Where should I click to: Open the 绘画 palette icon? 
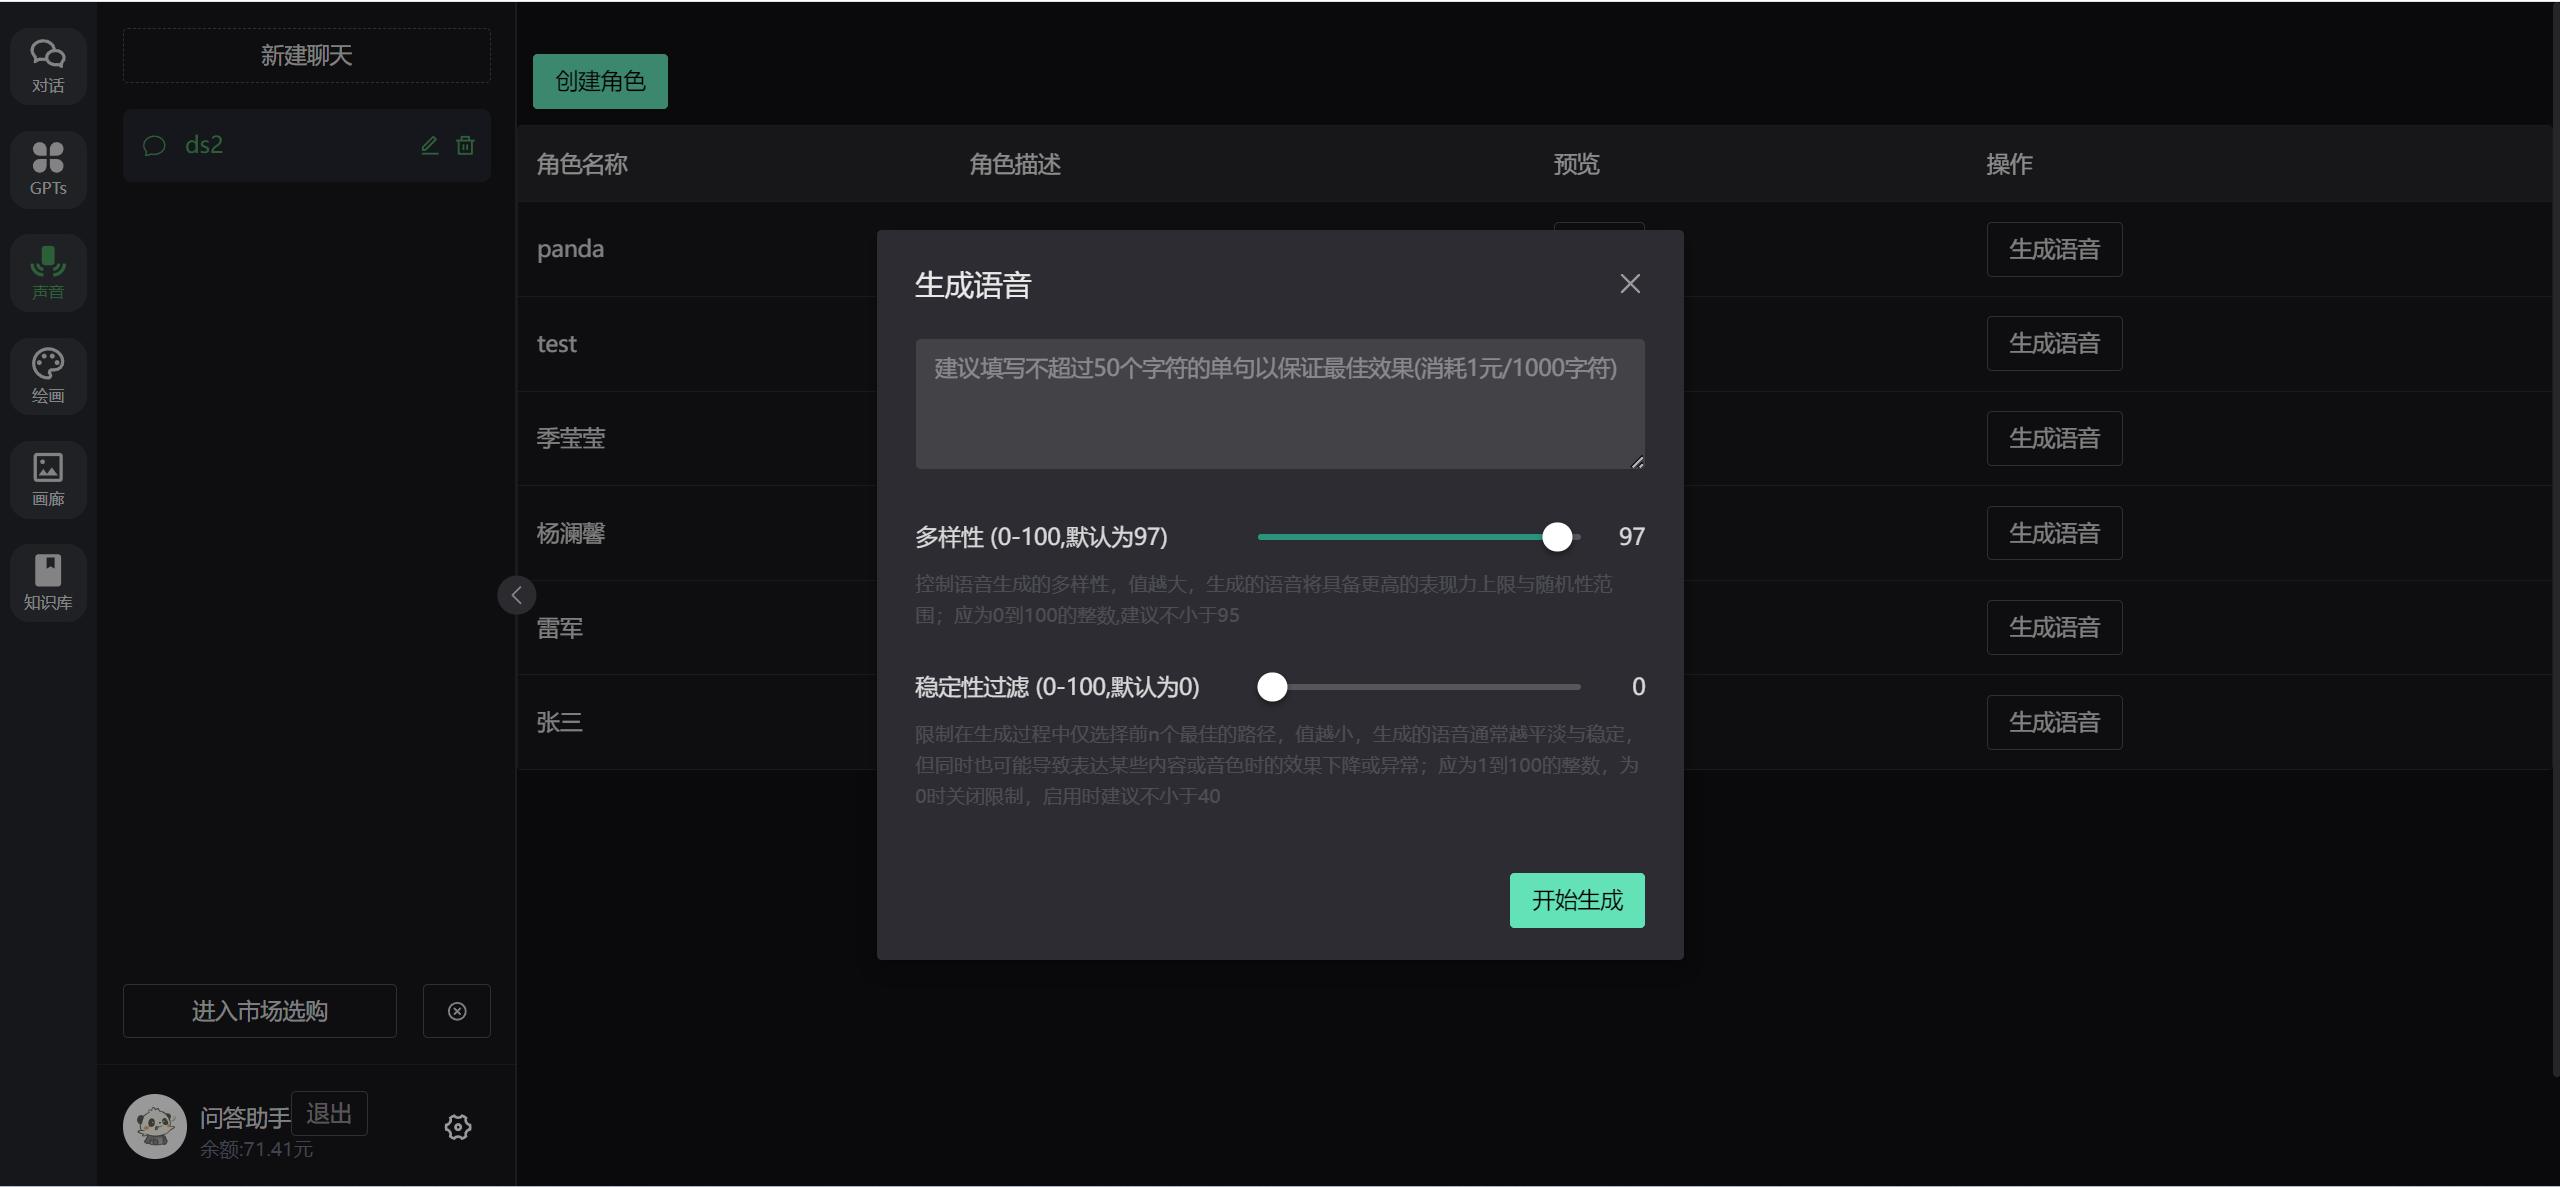point(48,376)
